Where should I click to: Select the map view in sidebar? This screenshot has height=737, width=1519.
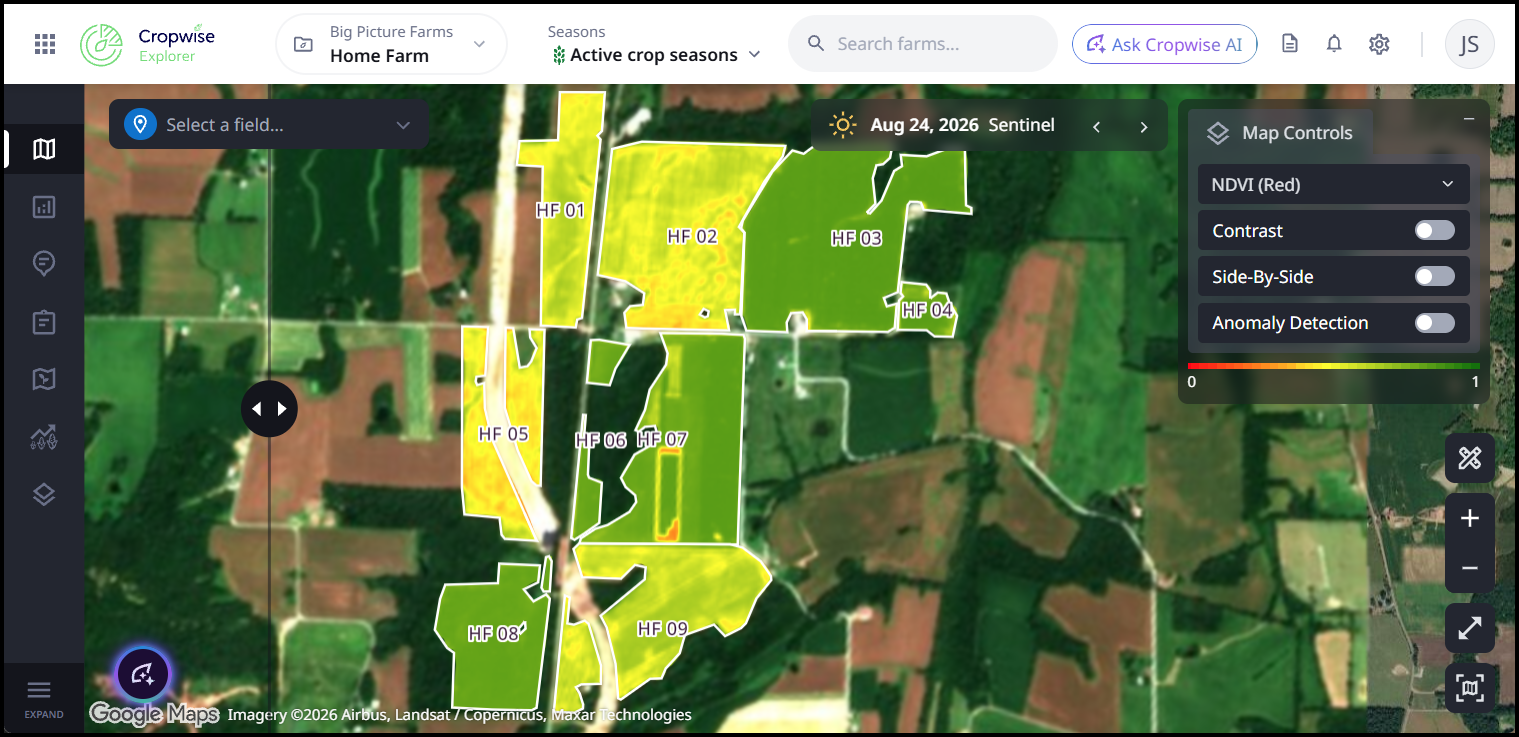44,150
